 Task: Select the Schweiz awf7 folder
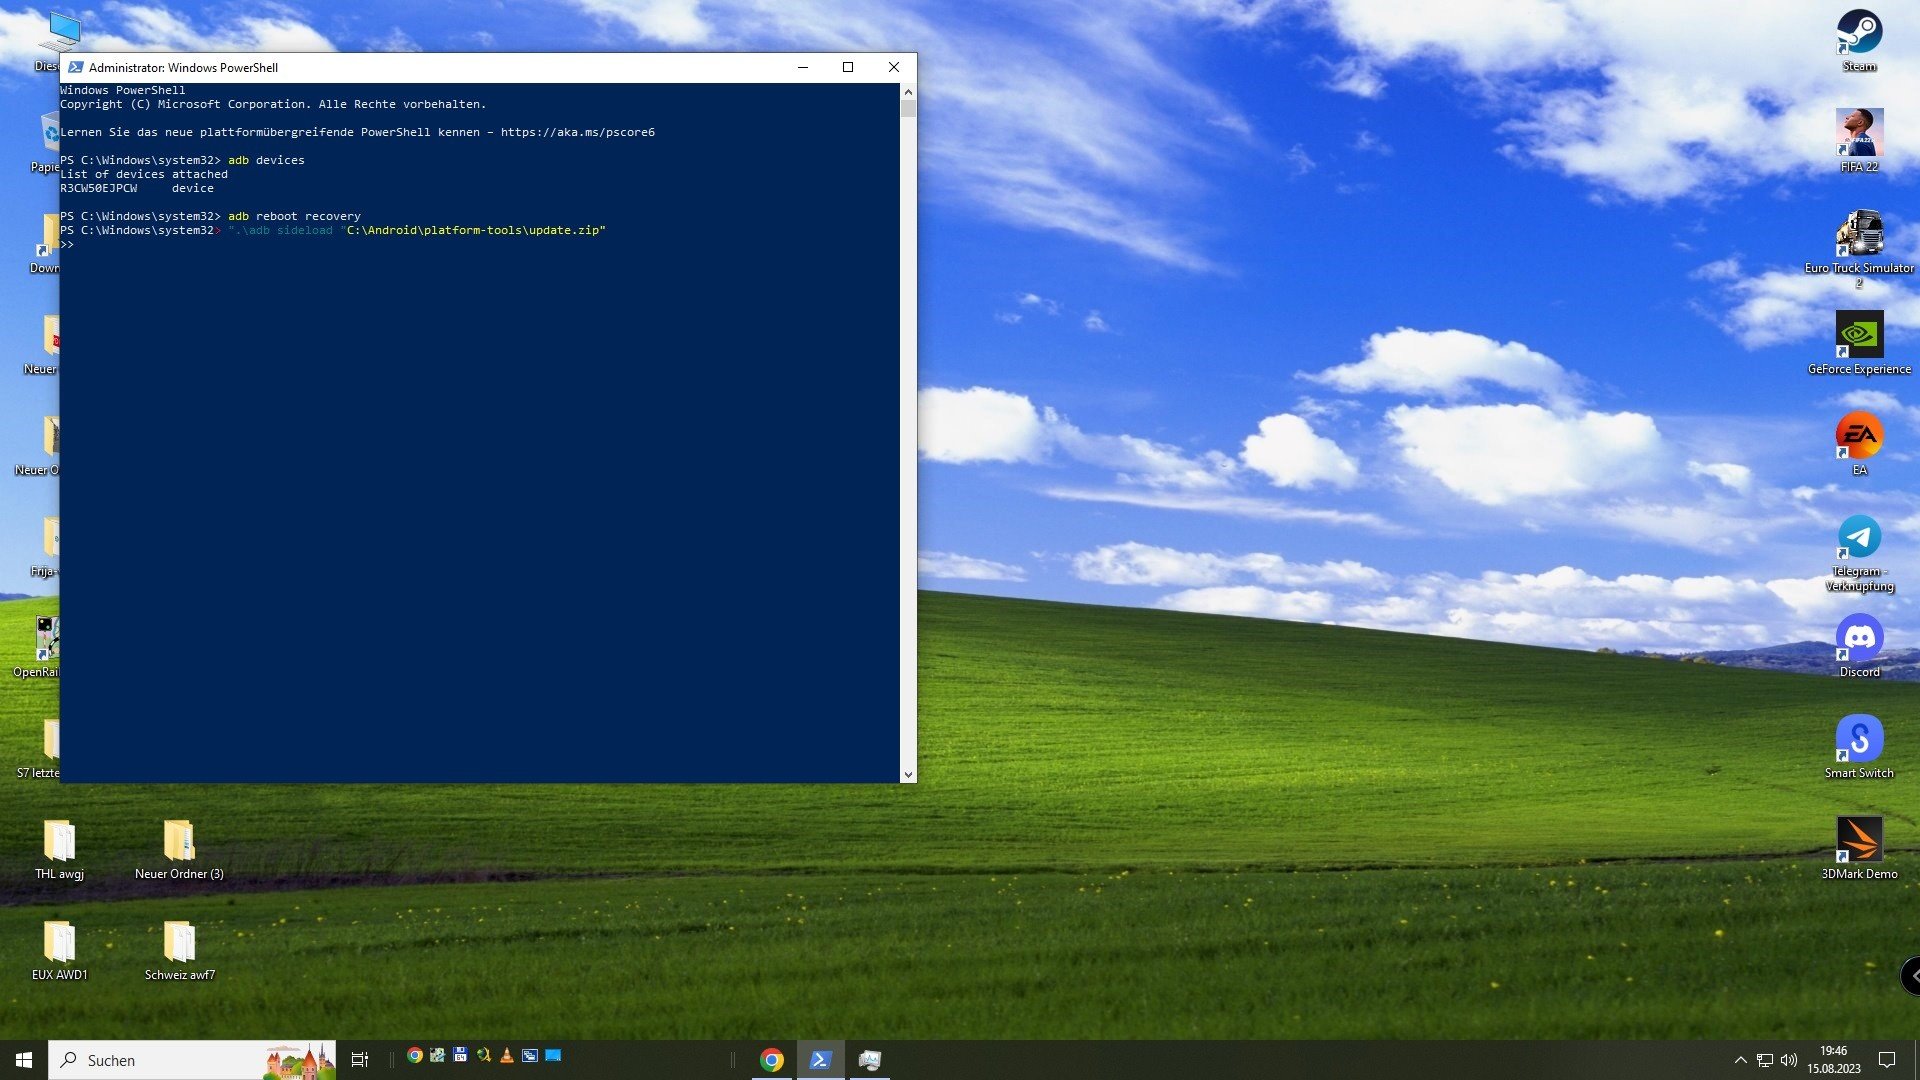[180, 943]
